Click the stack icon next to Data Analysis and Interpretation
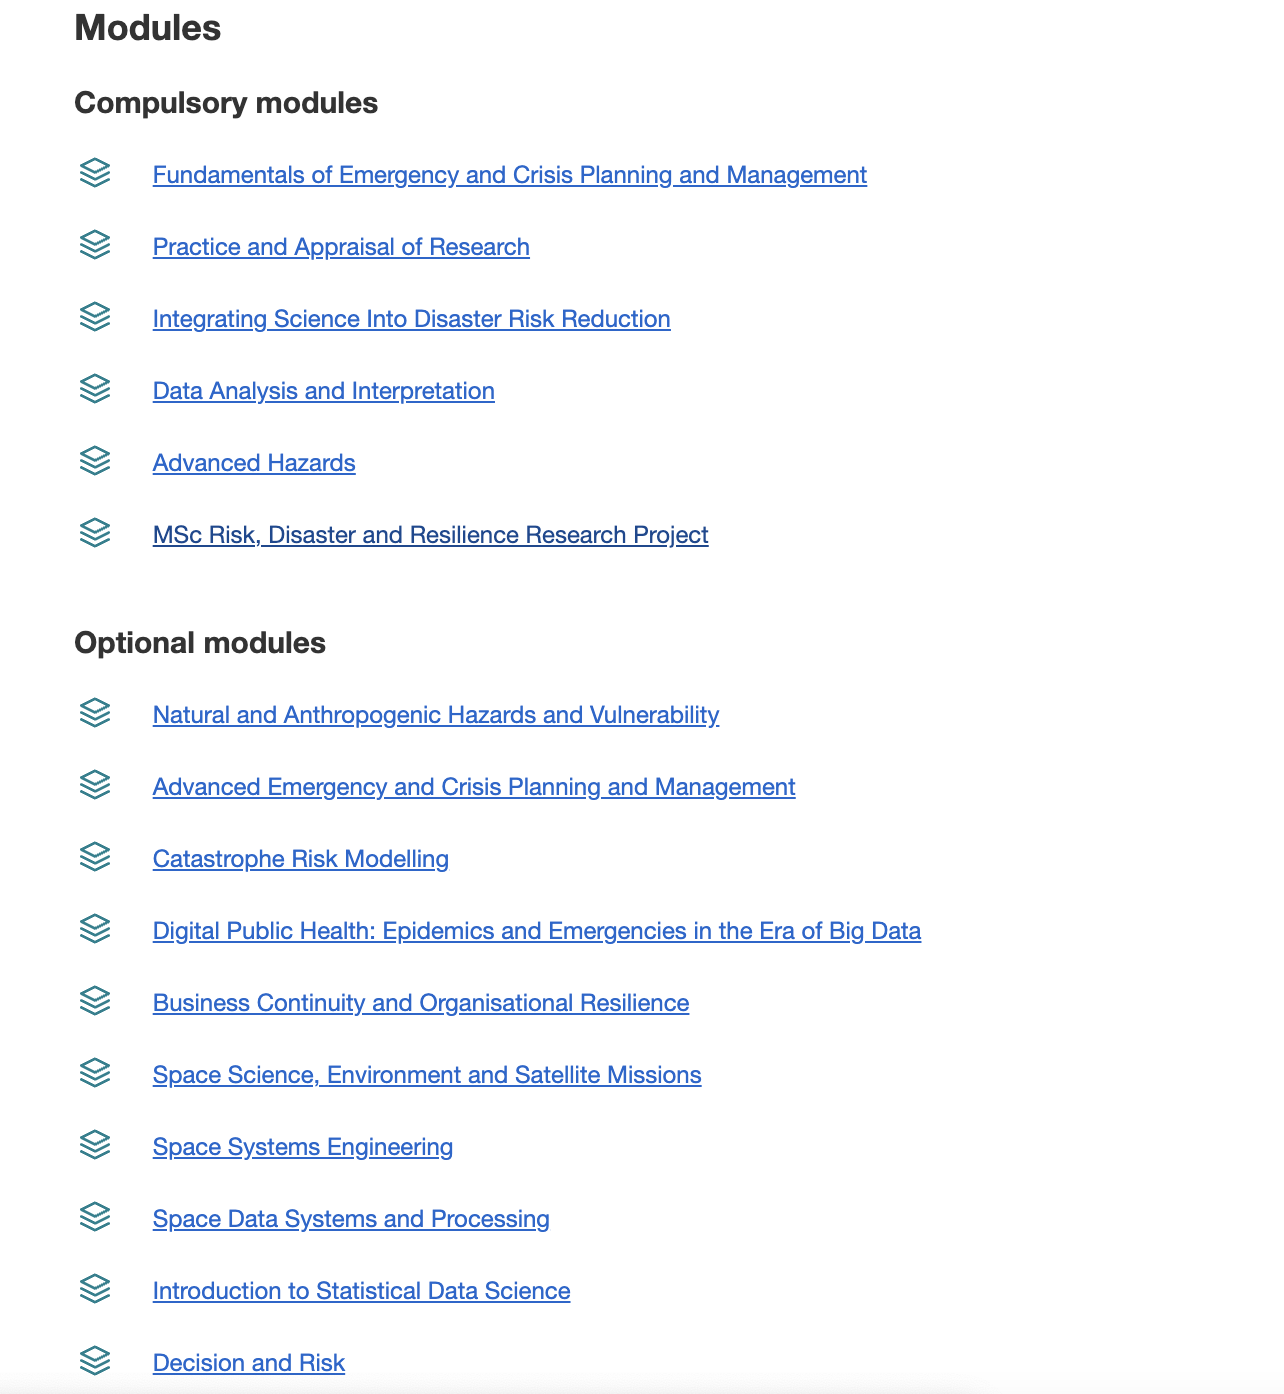The height and width of the screenshot is (1394, 1284). [95, 389]
